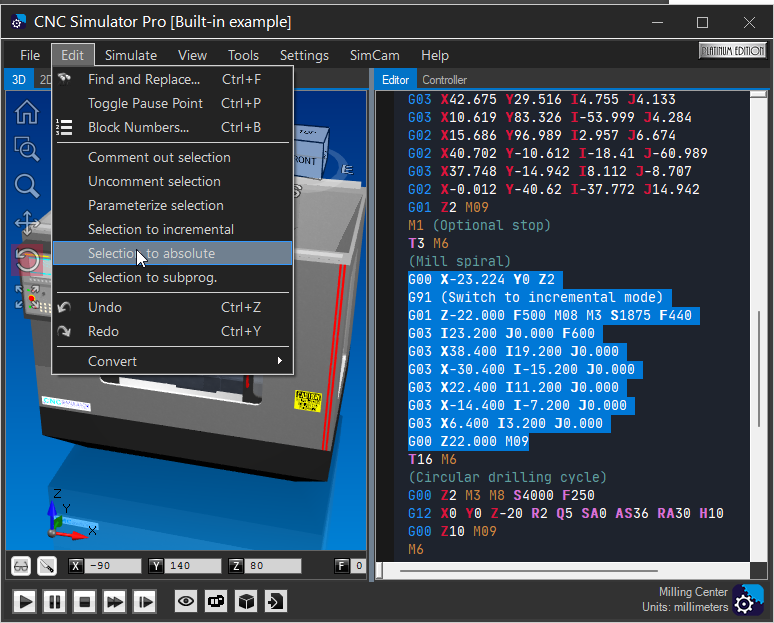
Task: Choose Find and Replace
Action: 172,79
